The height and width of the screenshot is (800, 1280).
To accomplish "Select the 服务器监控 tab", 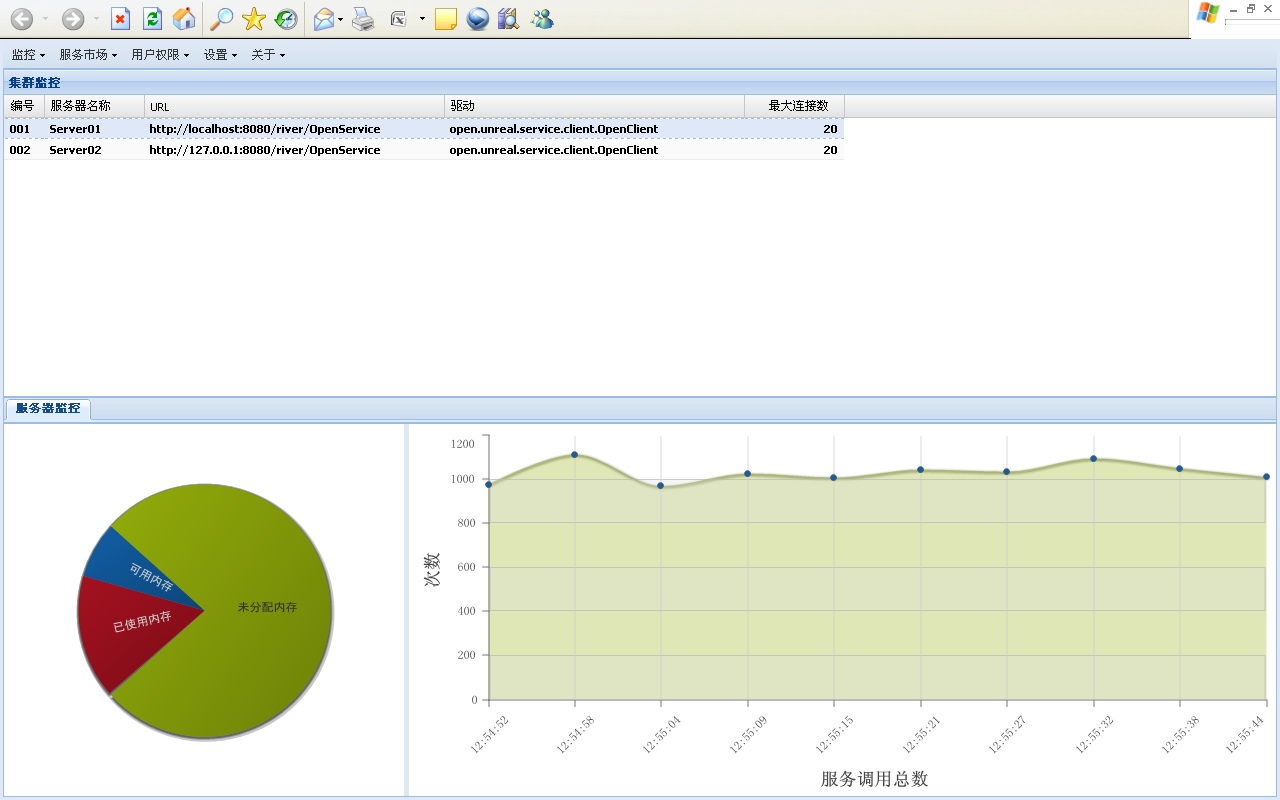I will coord(48,409).
